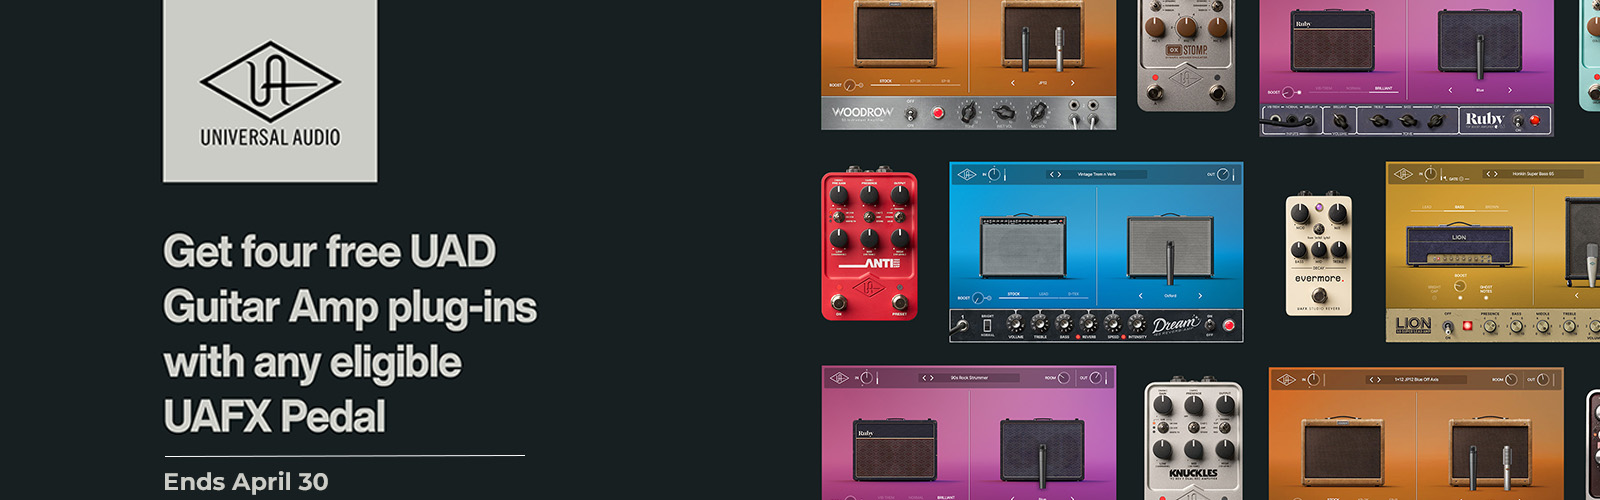This screenshot has height=500, width=1600.
Task: Select the STOCK tab in Woodrow plug-in
Action: point(885,81)
